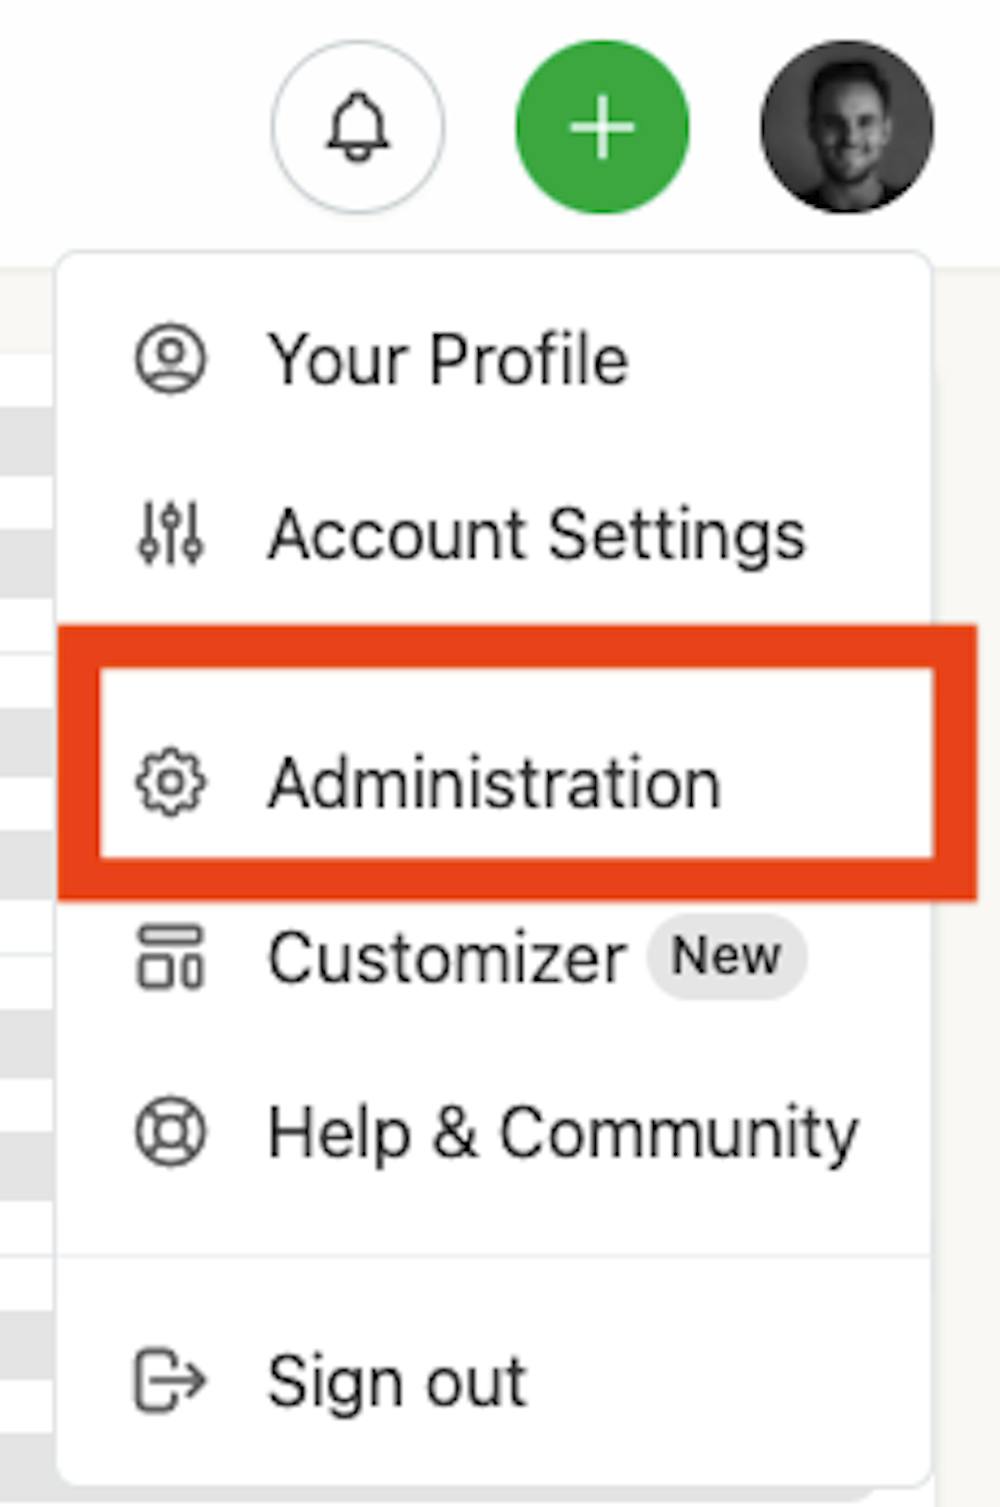Open Help & Community
Viewport: 1000px width, 1507px height.
562,1132
